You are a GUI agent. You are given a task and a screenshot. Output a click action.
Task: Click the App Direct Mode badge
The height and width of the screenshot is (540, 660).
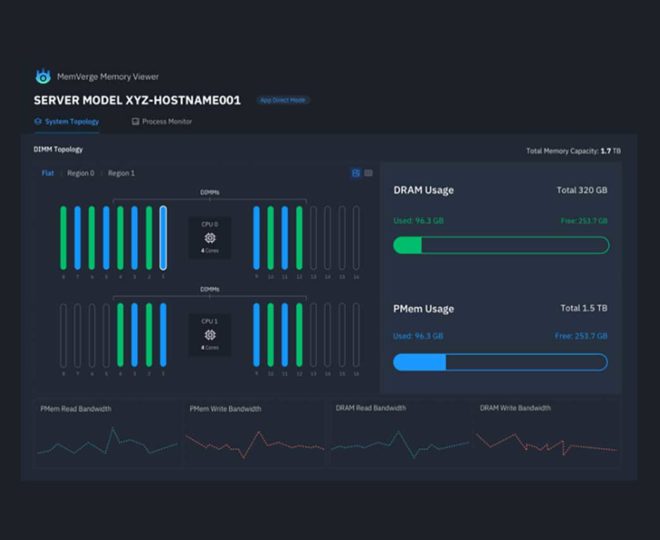283,100
